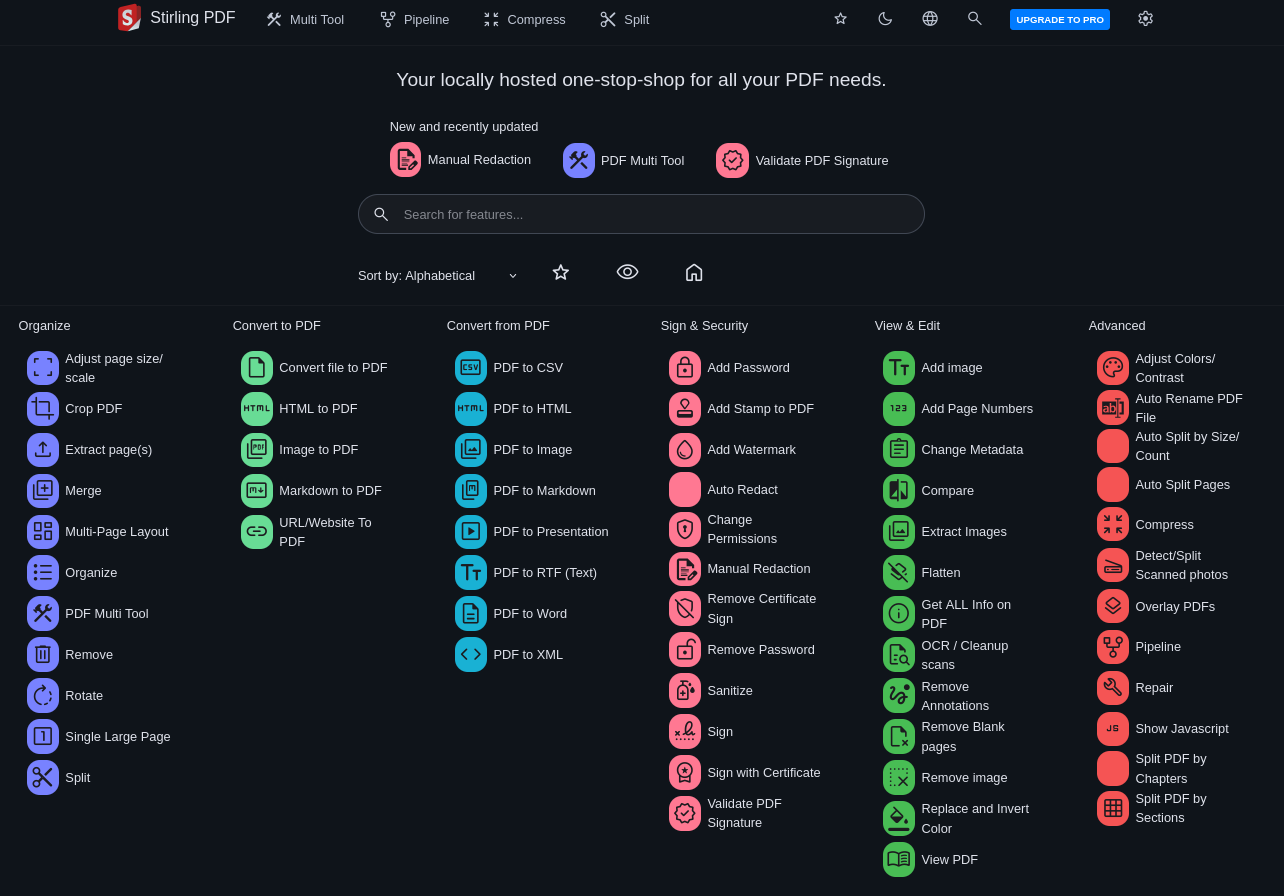Select the Split navbar menu item
The width and height of the screenshot is (1284, 896).
coord(624,20)
